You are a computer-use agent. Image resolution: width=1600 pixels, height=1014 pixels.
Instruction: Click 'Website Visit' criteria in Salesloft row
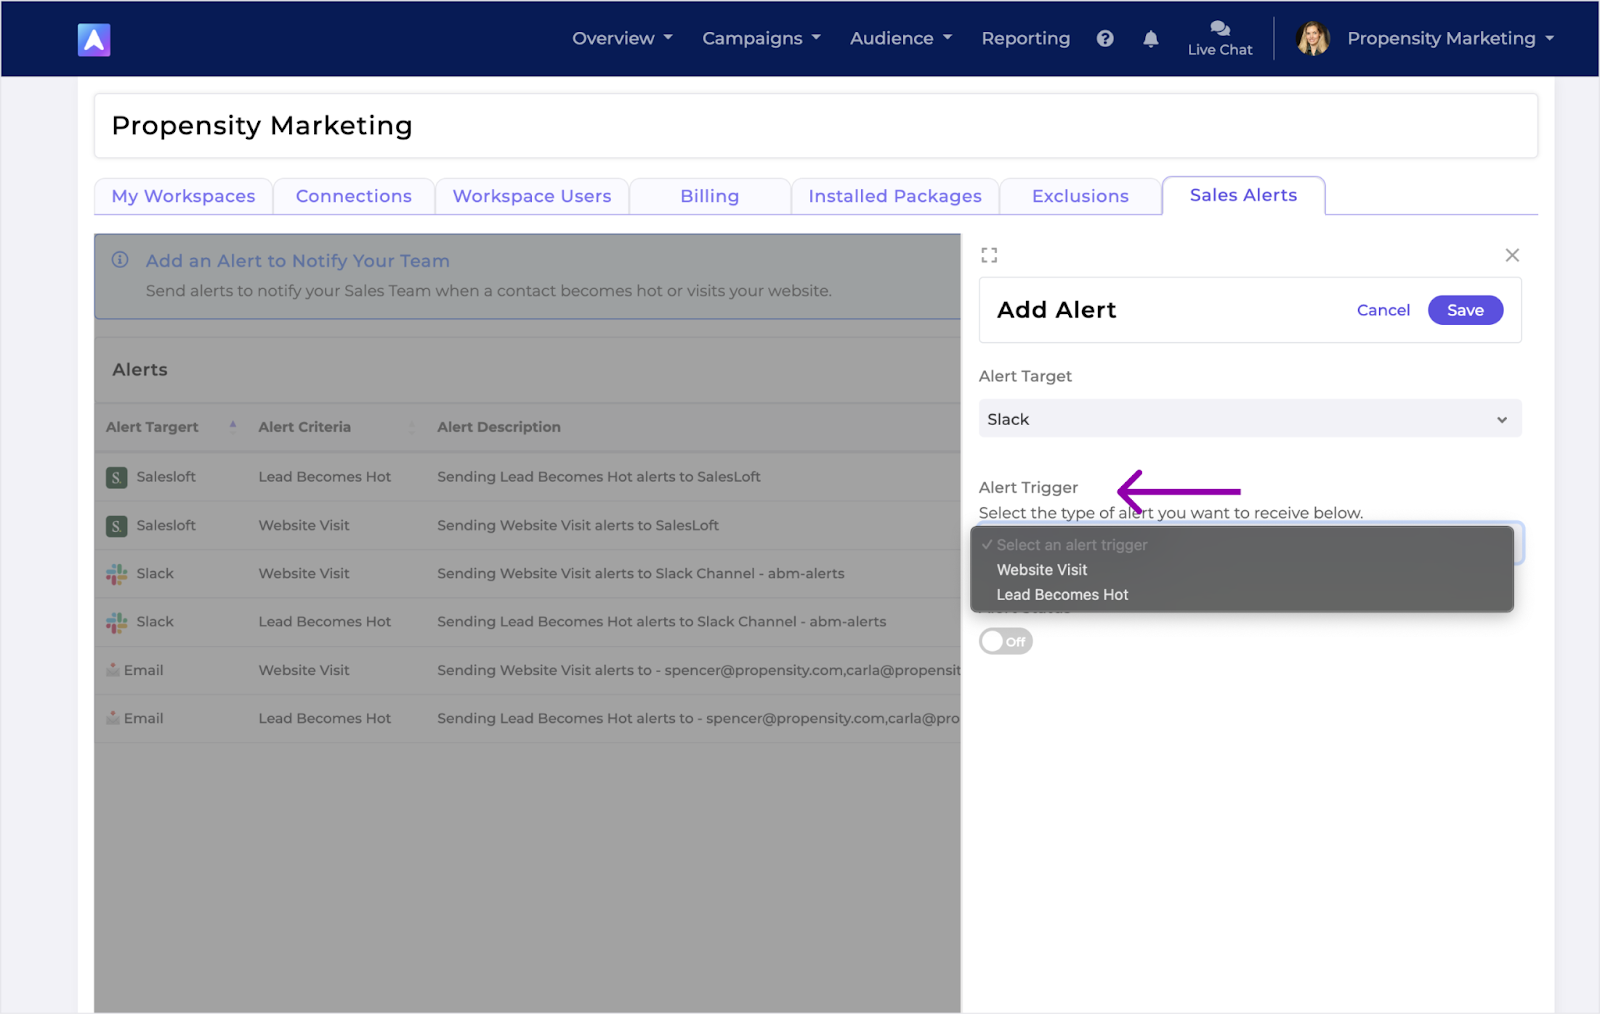point(304,526)
